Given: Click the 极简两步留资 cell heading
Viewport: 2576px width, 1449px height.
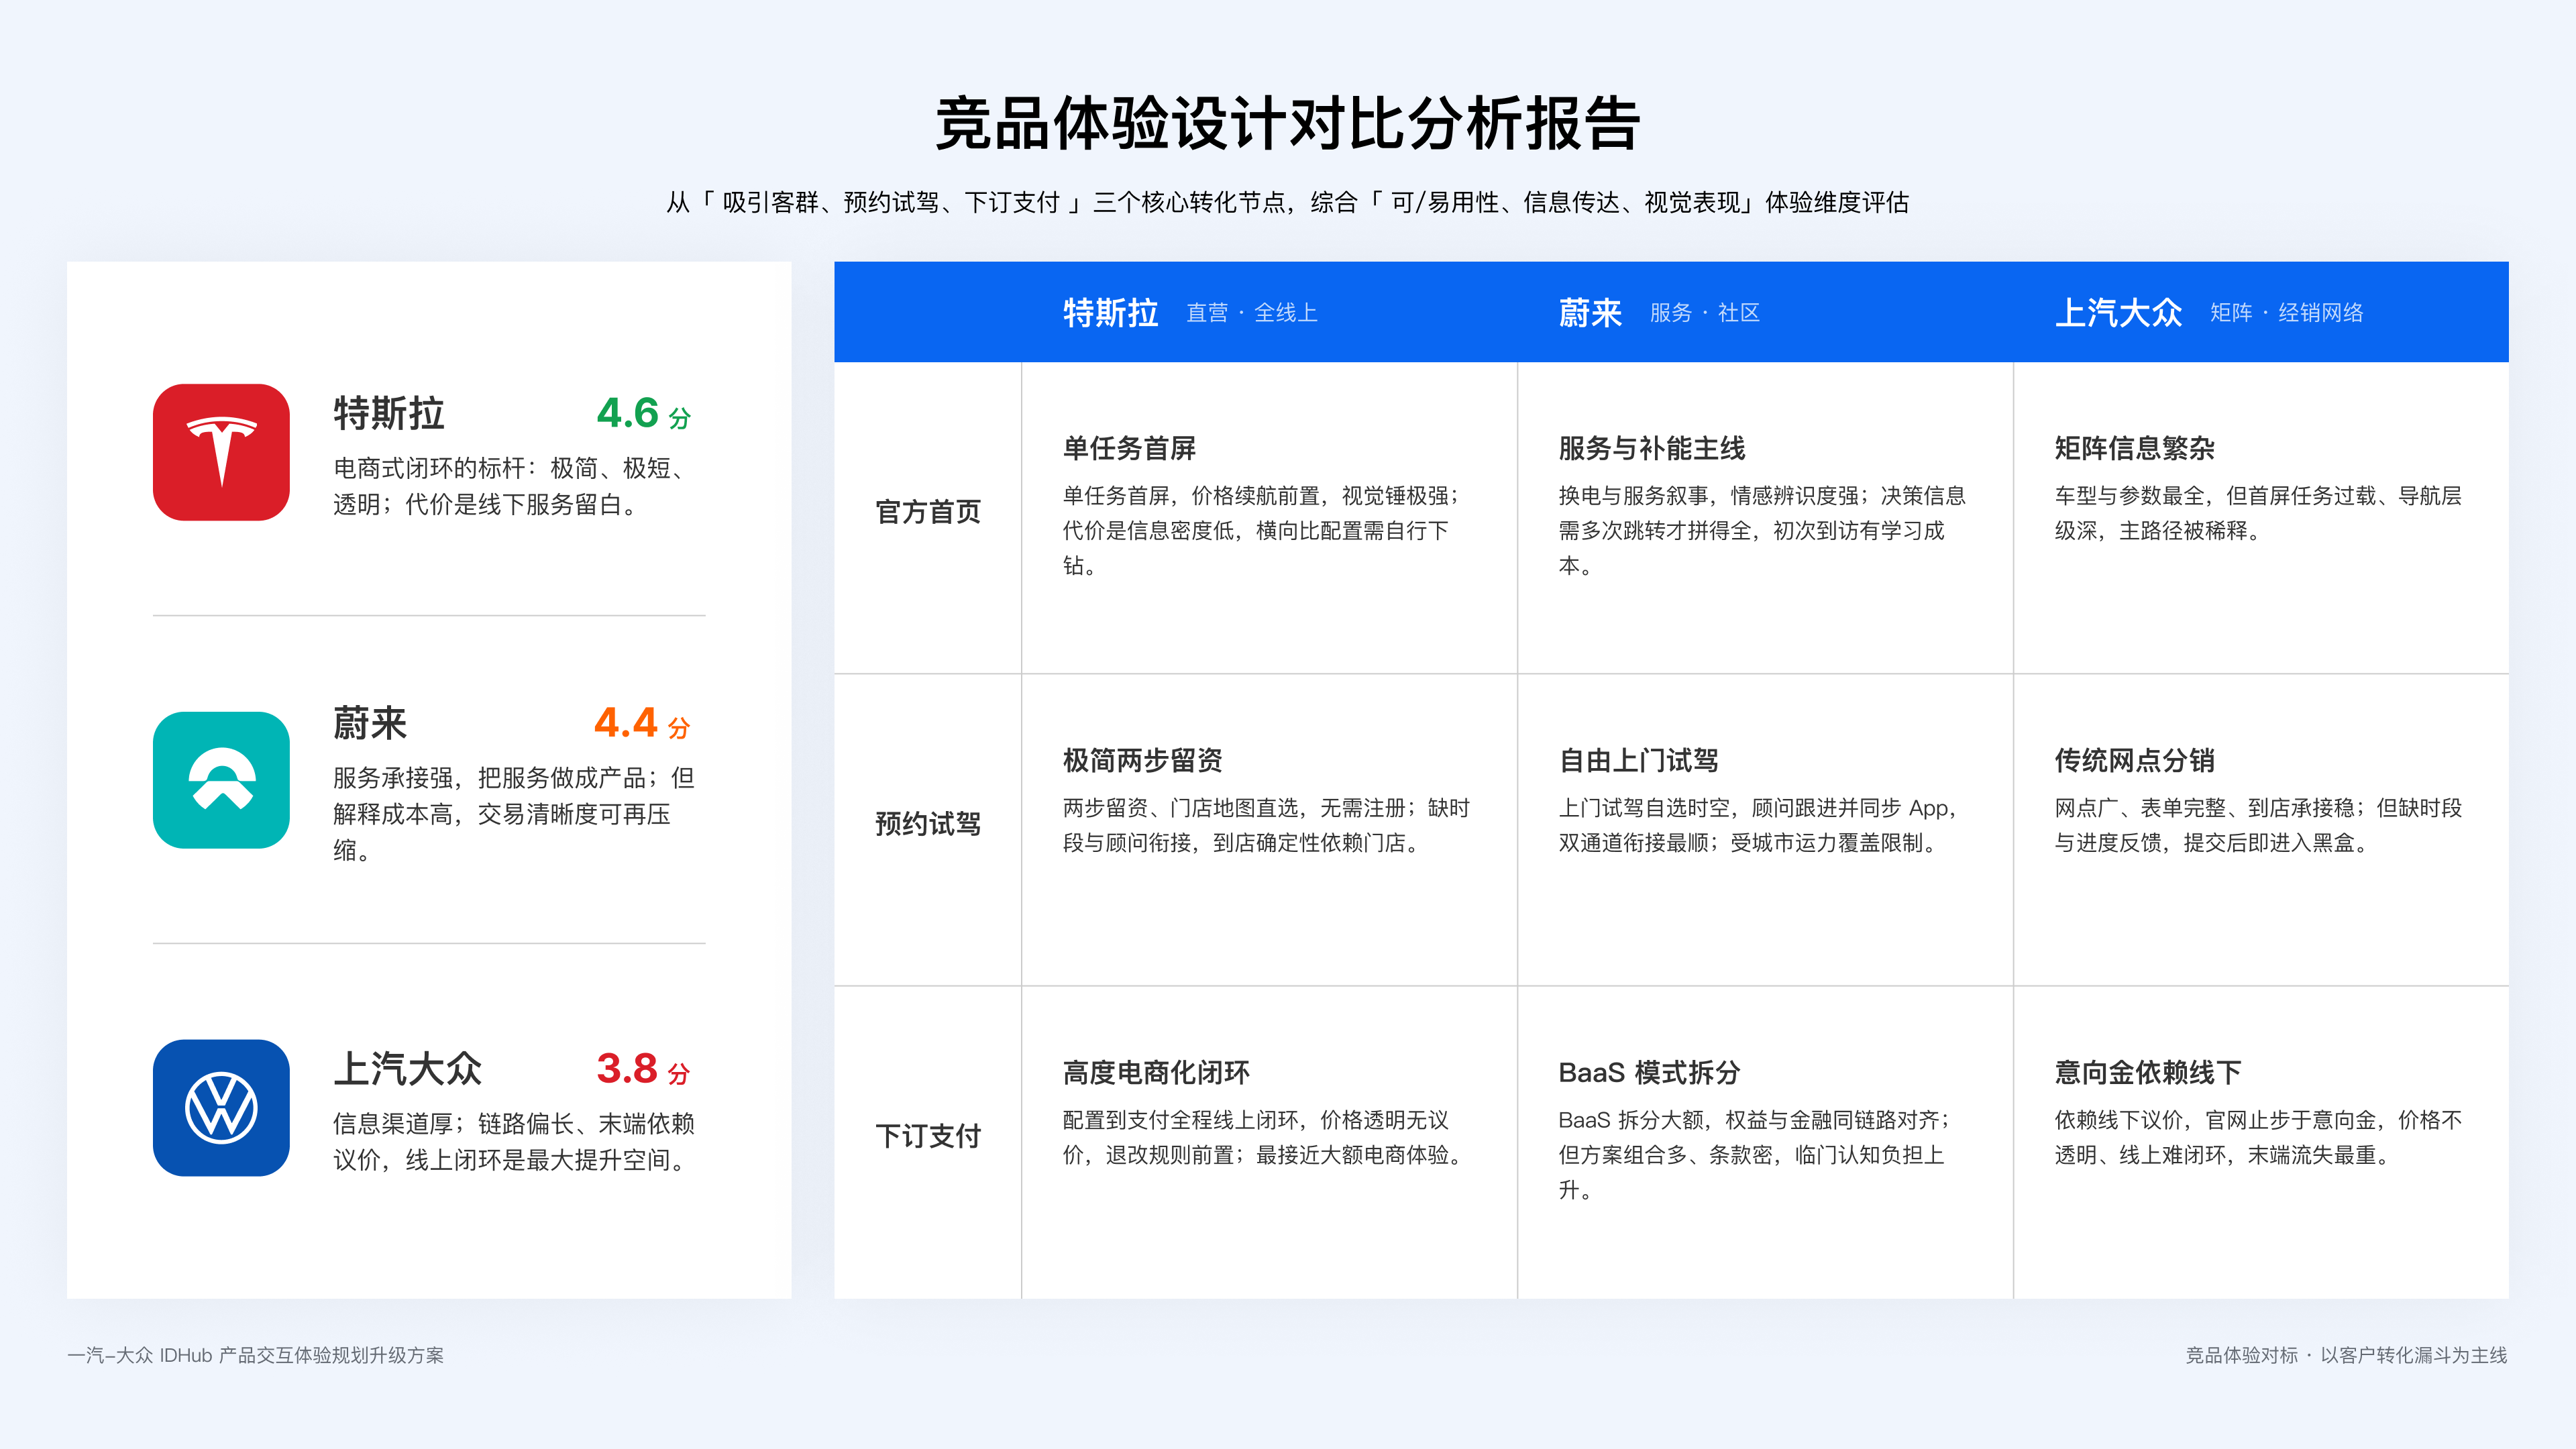Looking at the screenshot, I should 1143,760.
